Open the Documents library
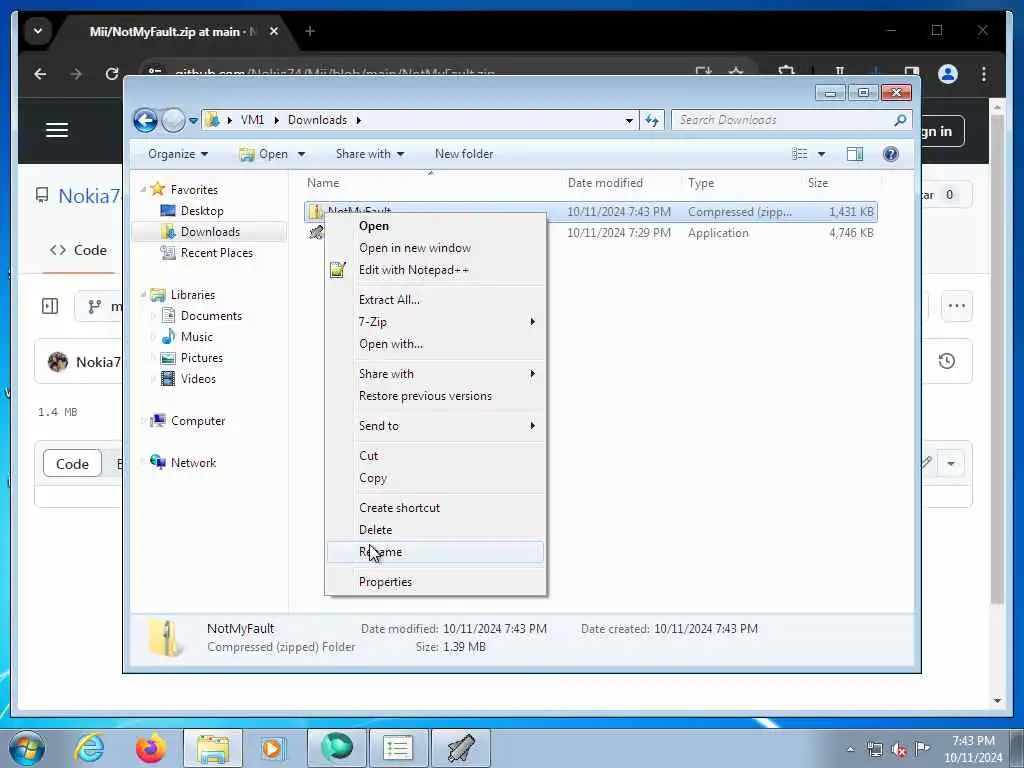The width and height of the screenshot is (1024, 768). tap(211, 316)
